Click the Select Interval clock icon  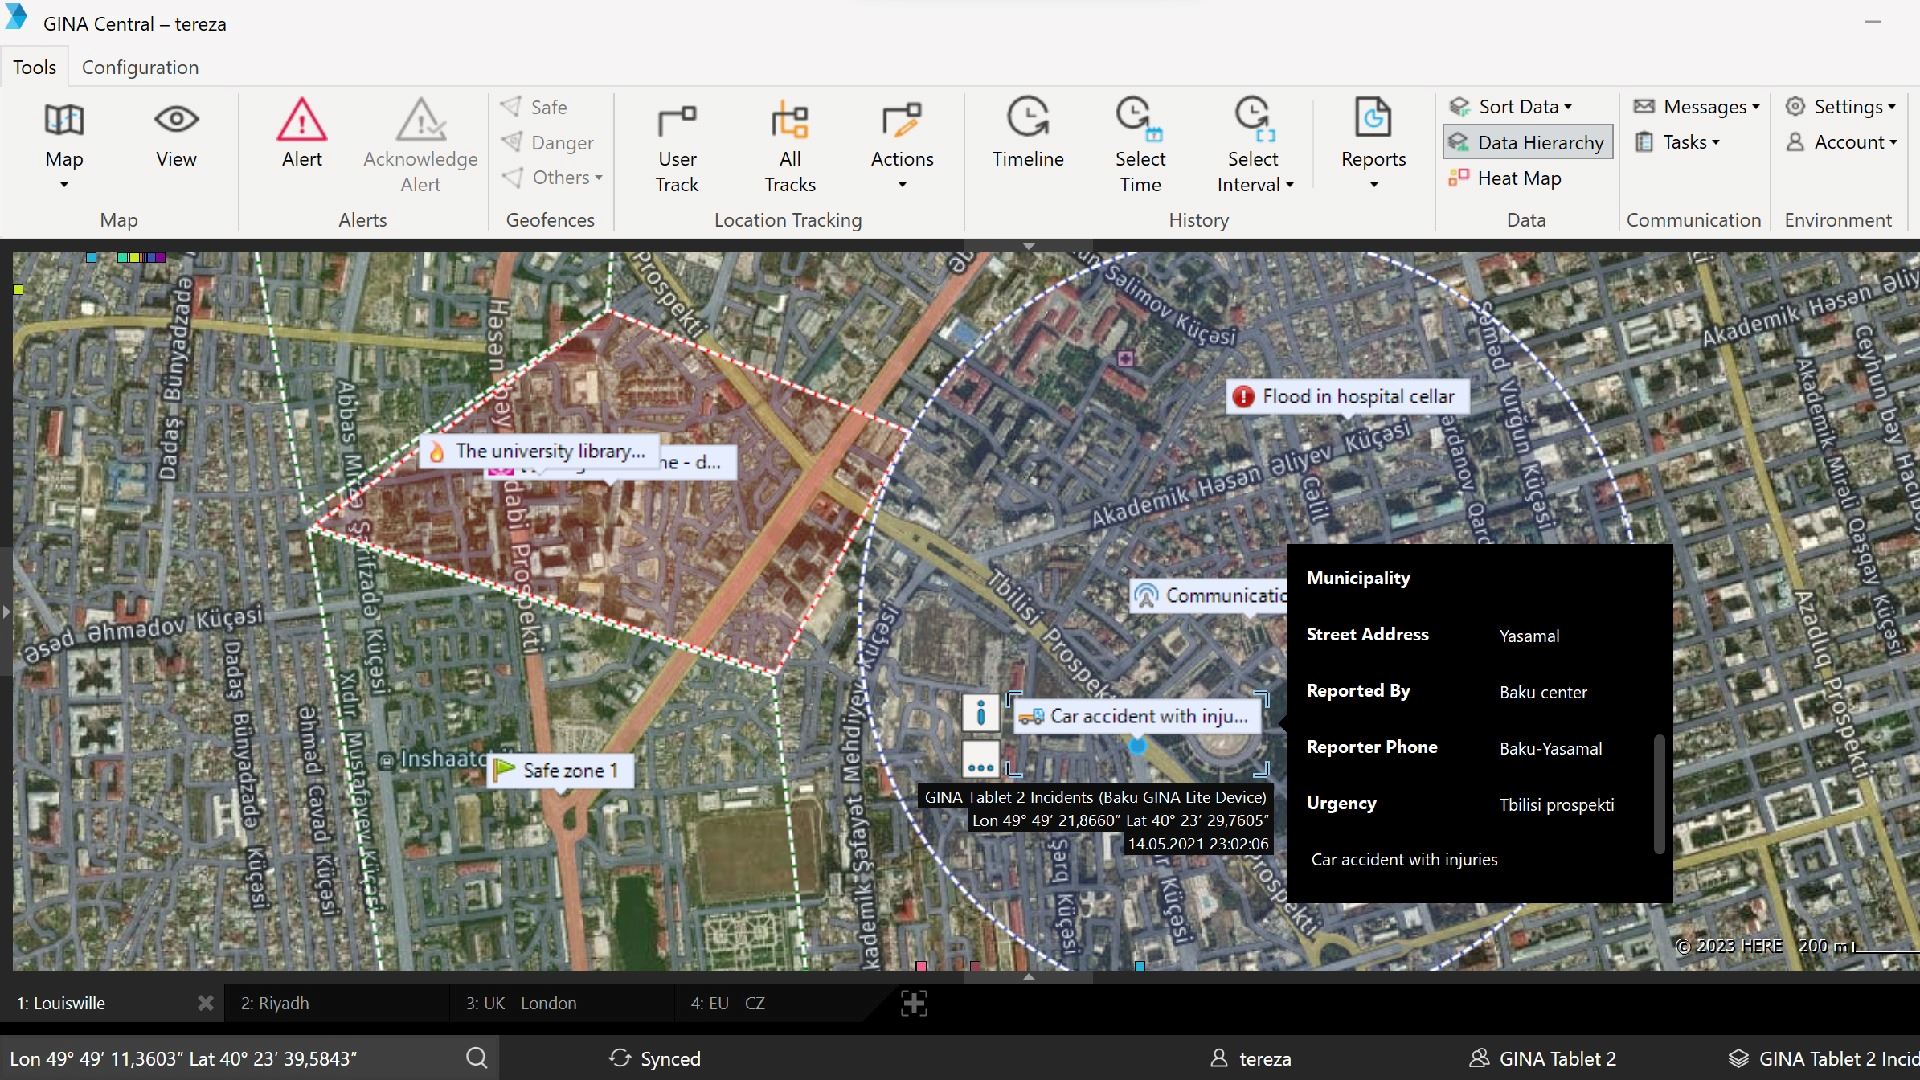tap(1253, 117)
